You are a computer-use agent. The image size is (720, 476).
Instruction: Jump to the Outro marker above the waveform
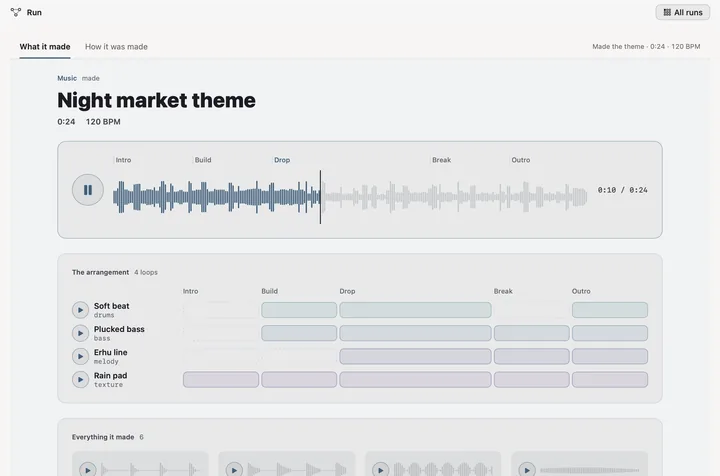click(x=521, y=160)
